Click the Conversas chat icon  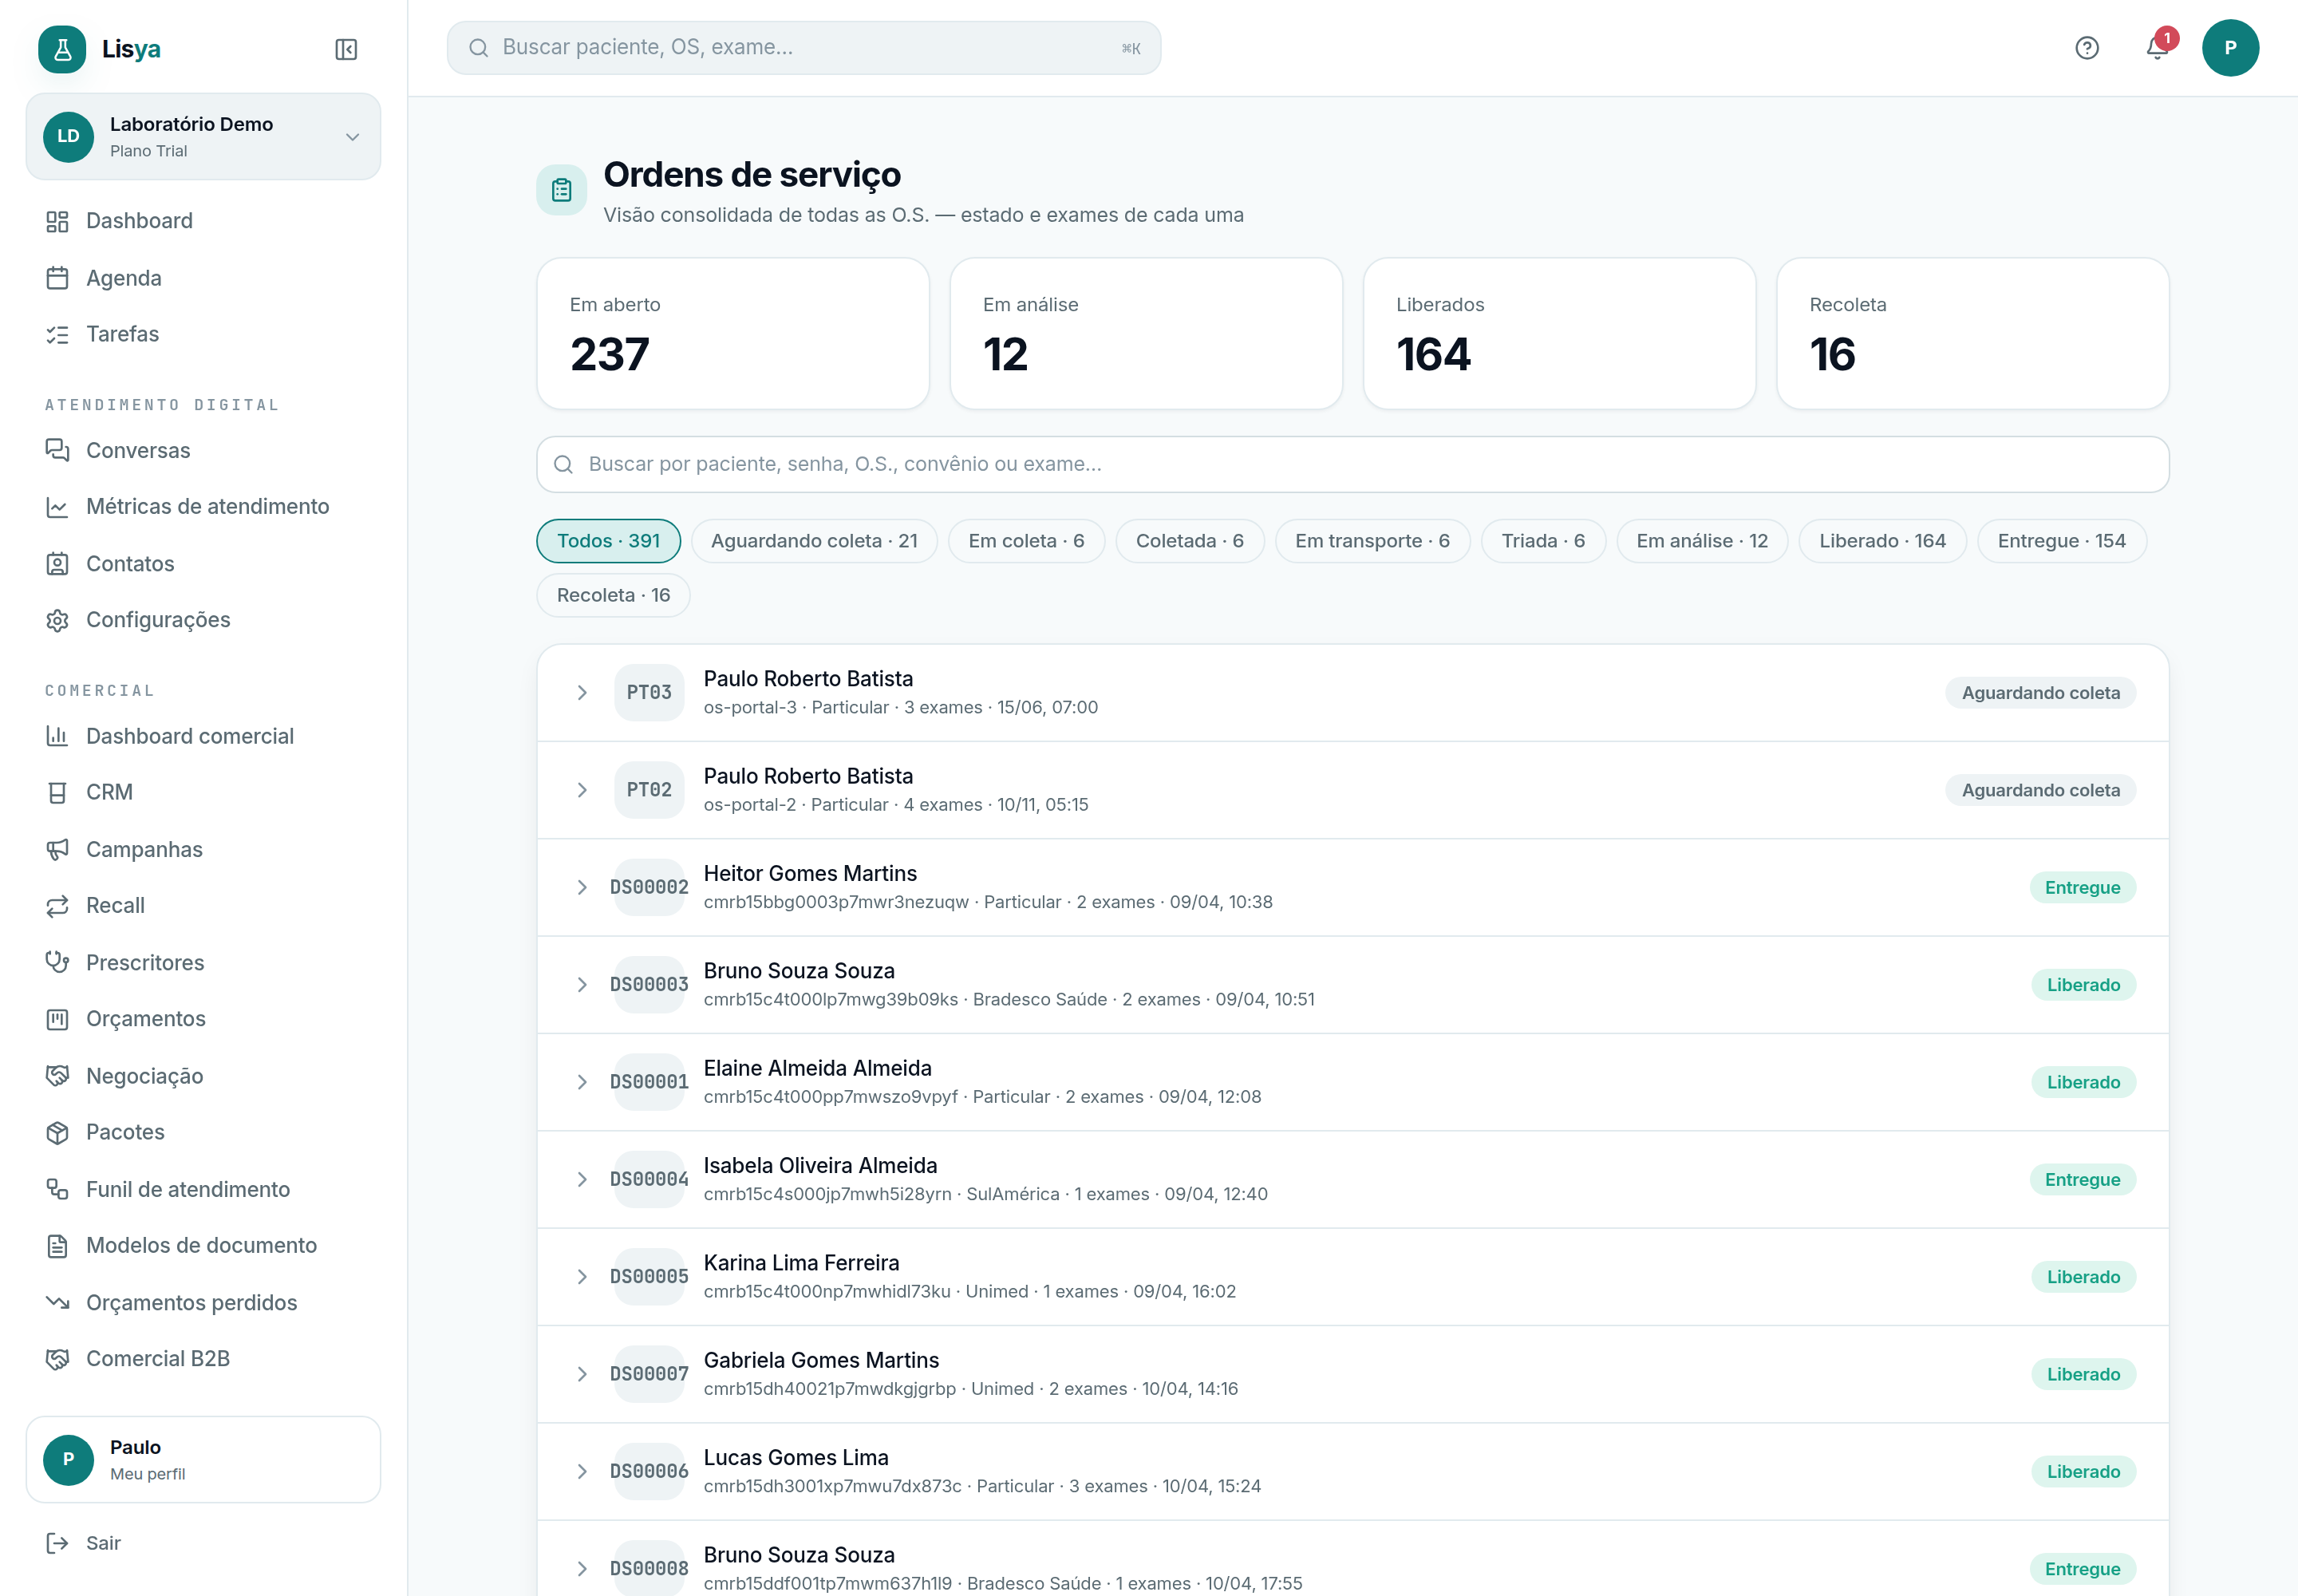[x=57, y=450]
